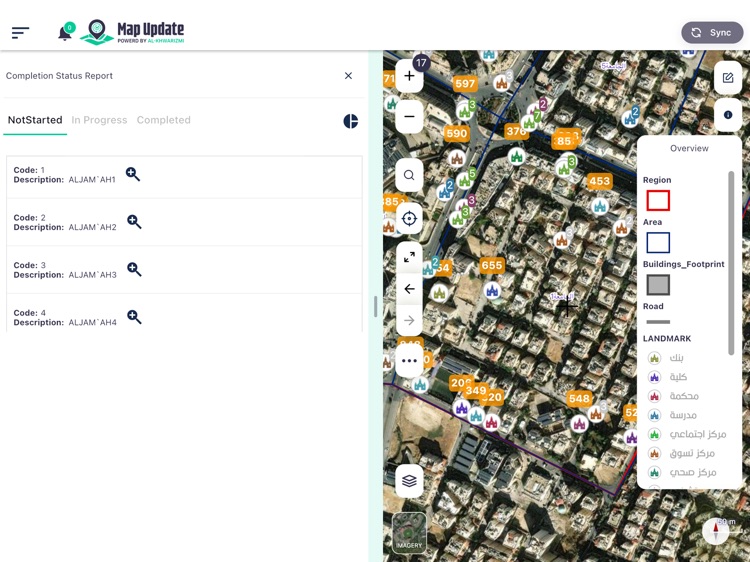Image resolution: width=750 pixels, height=562 pixels.
Task: Zoom out on the map
Action: pos(409,116)
